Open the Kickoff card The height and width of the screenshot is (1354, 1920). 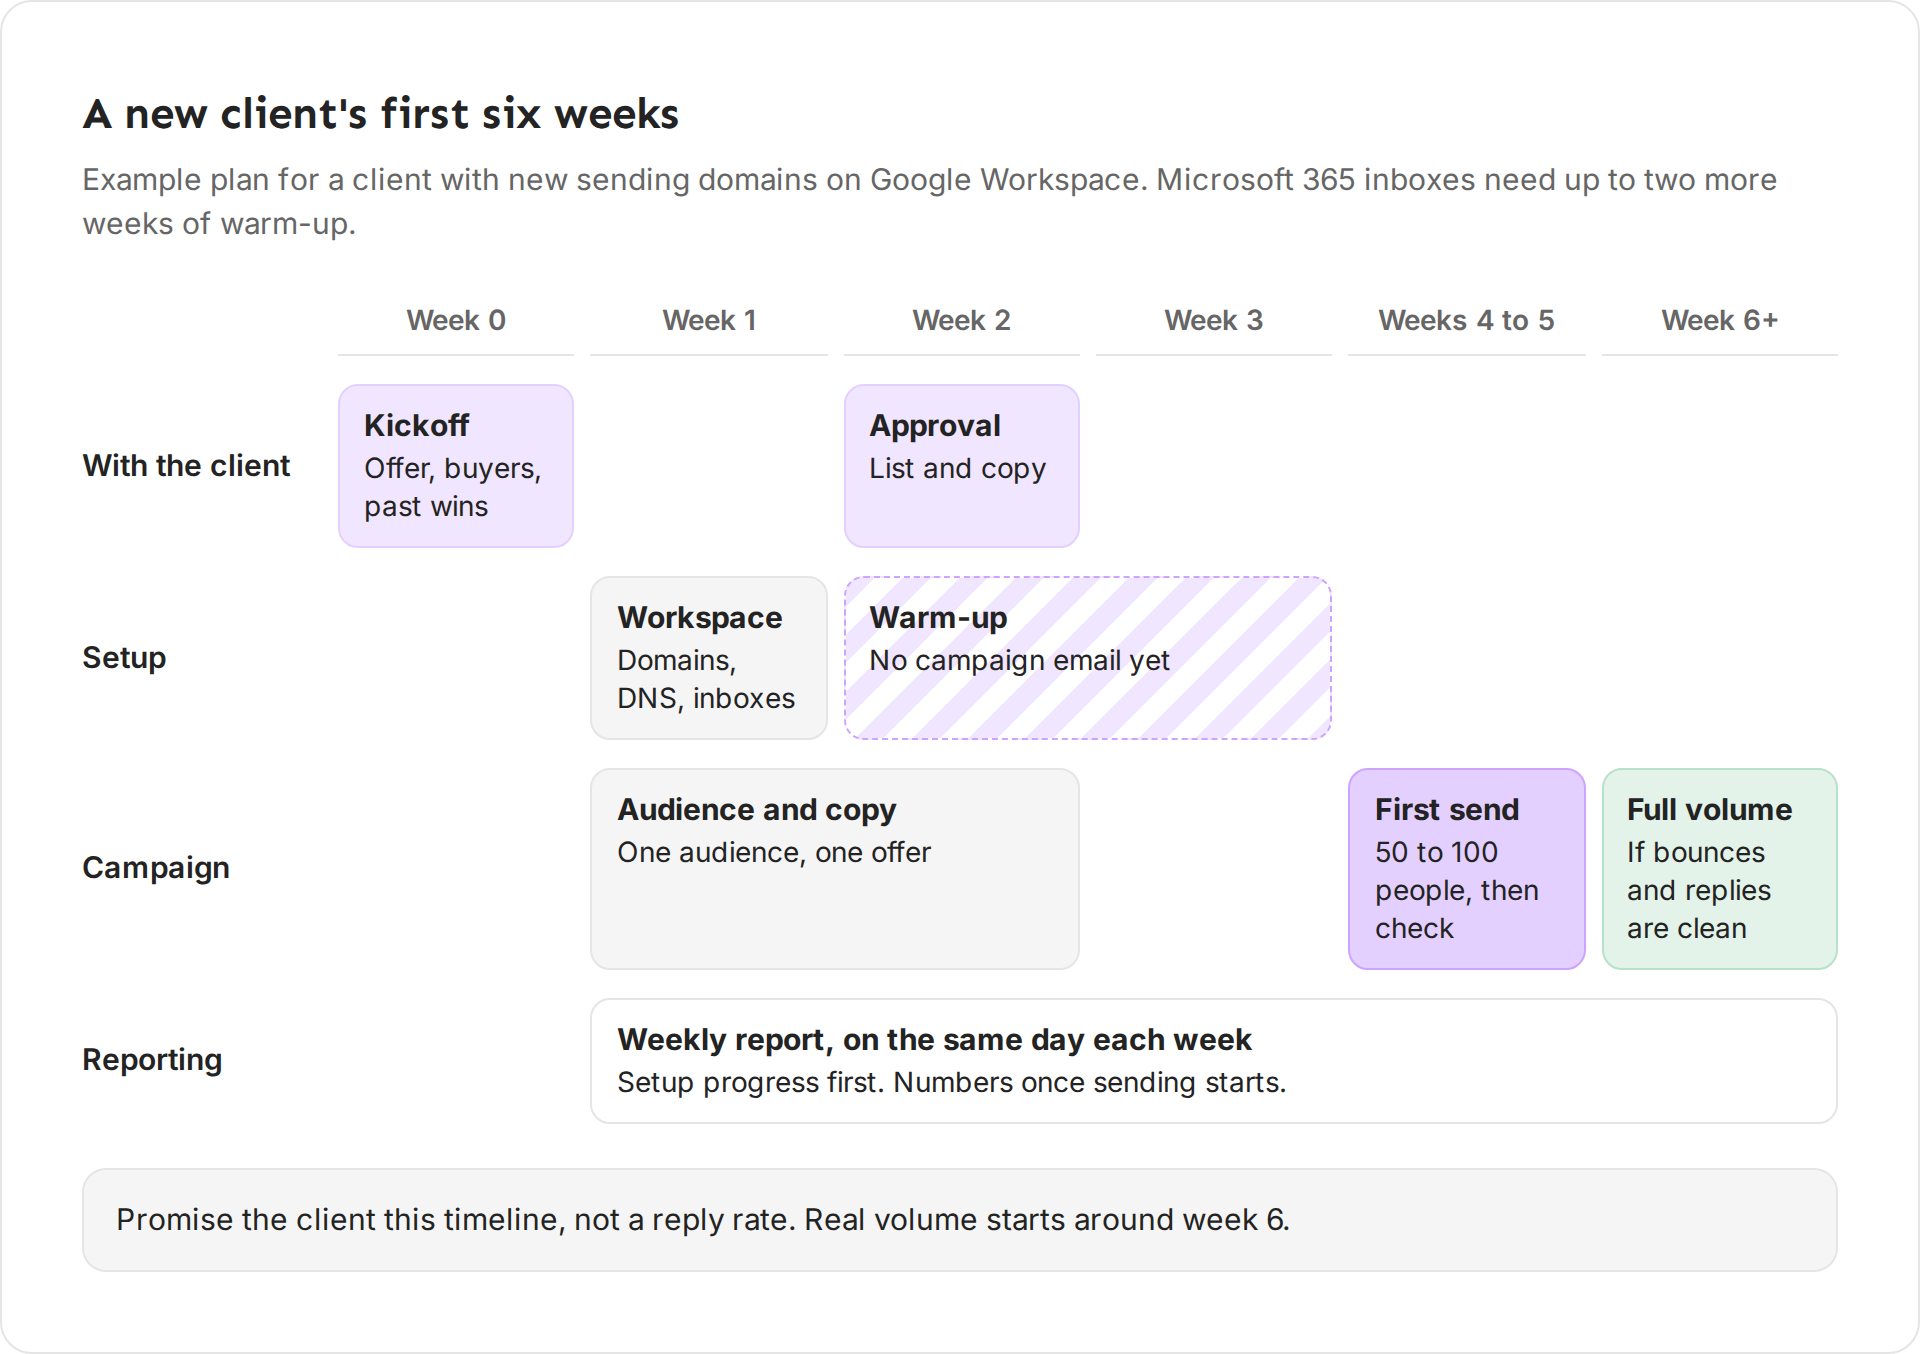456,466
